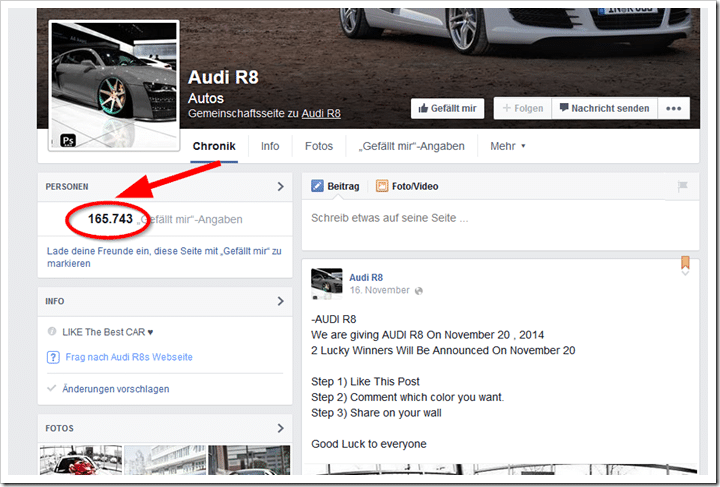This screenshot has height=487, width=720.
Task: Click the thumbs-up icon in Gefällt mir button
Action: coord(423,108)
